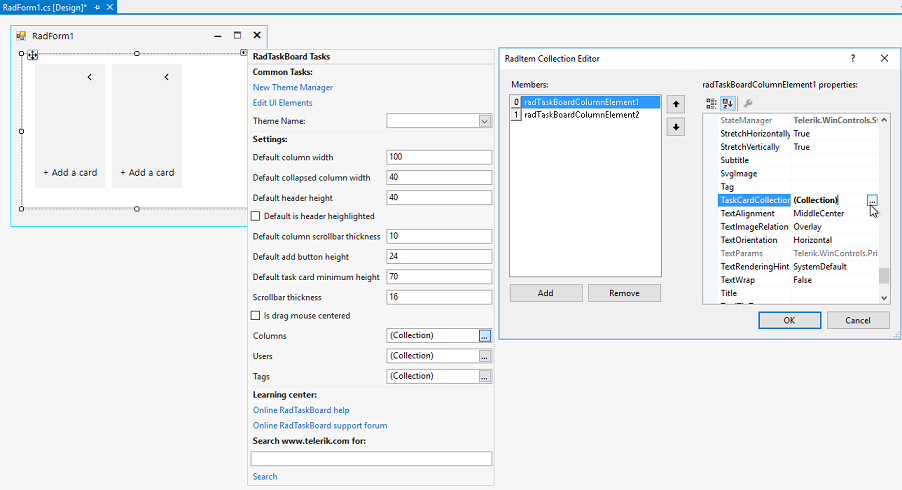Click the property grid scrollbar thumb
Viewport: 902px width, 490px height.
click(884, 276)
